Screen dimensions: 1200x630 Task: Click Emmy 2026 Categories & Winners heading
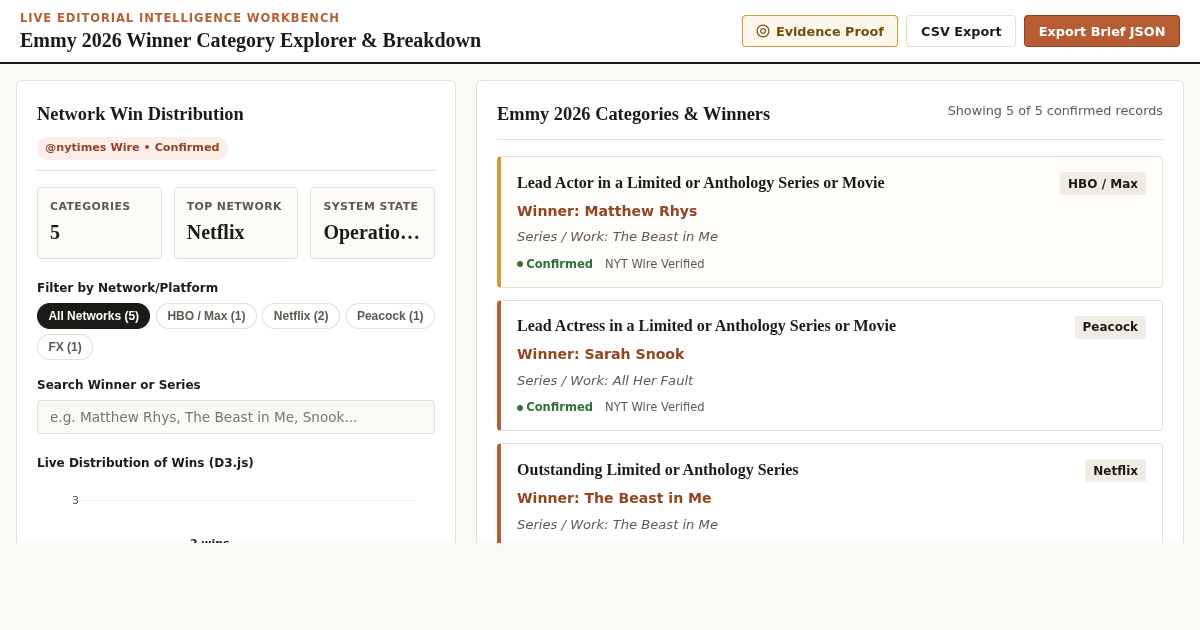point(633,114)
